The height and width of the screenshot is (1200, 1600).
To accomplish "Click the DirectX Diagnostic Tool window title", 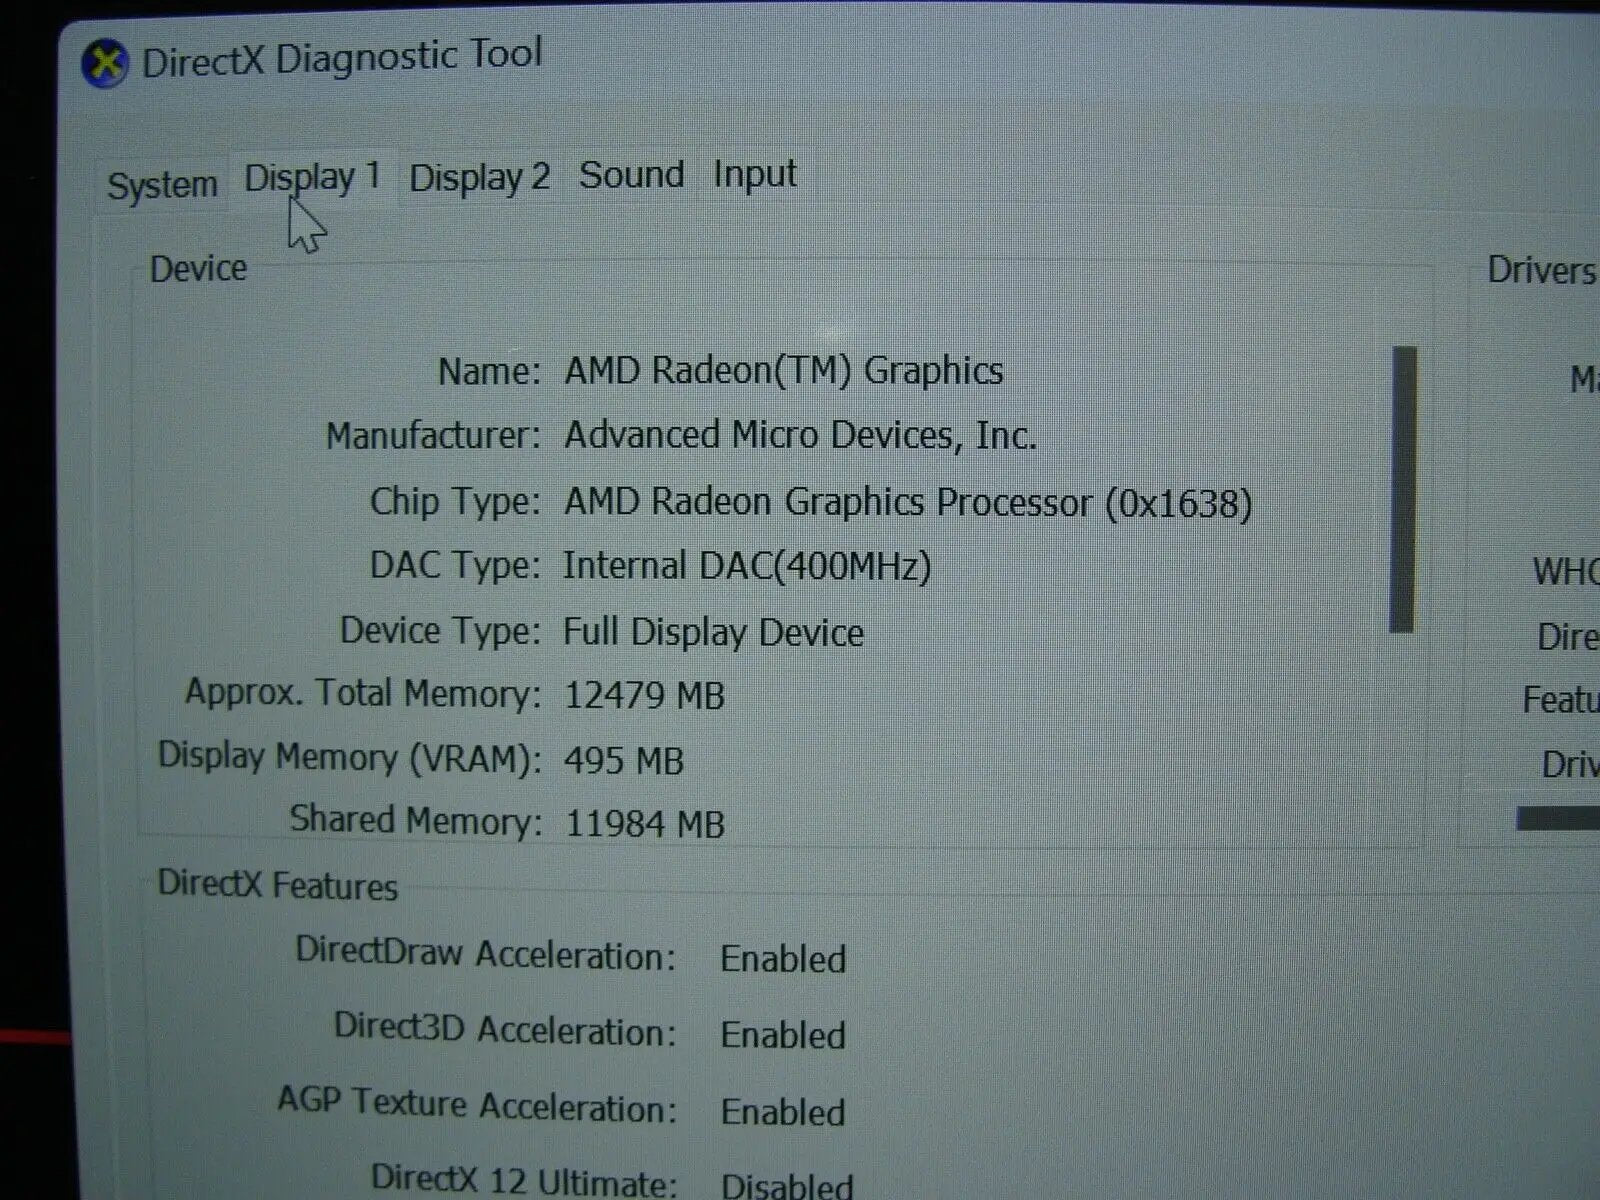I will pyautogui.click(x=343, y=57).
